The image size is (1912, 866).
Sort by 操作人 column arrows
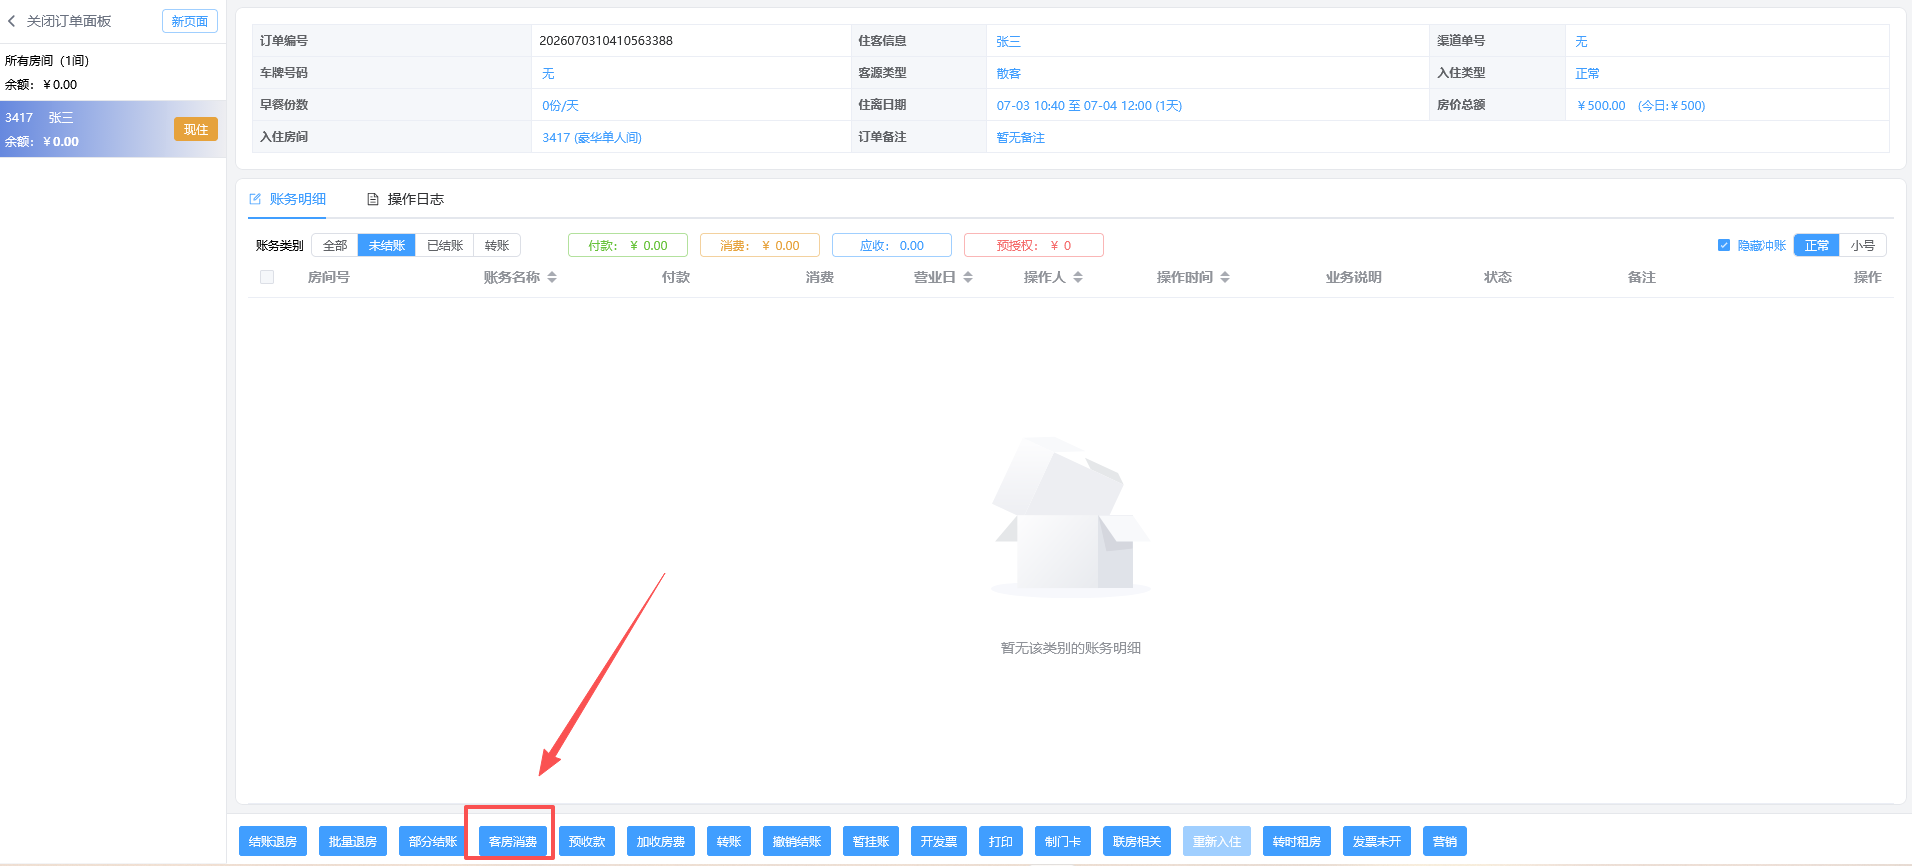coord(1078,277)
